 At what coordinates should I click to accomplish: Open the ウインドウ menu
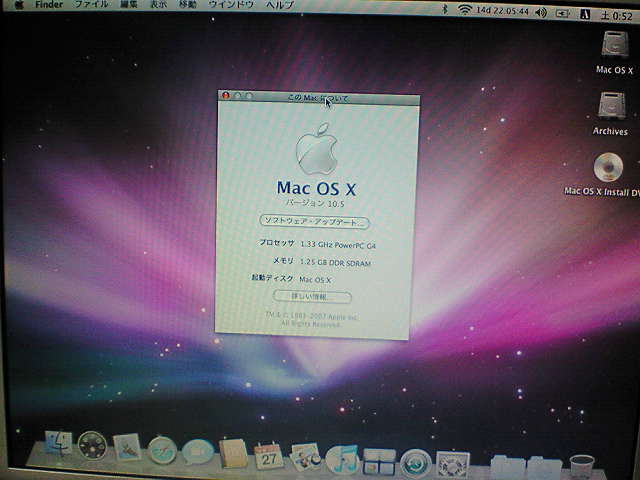[x=231, y=4]
